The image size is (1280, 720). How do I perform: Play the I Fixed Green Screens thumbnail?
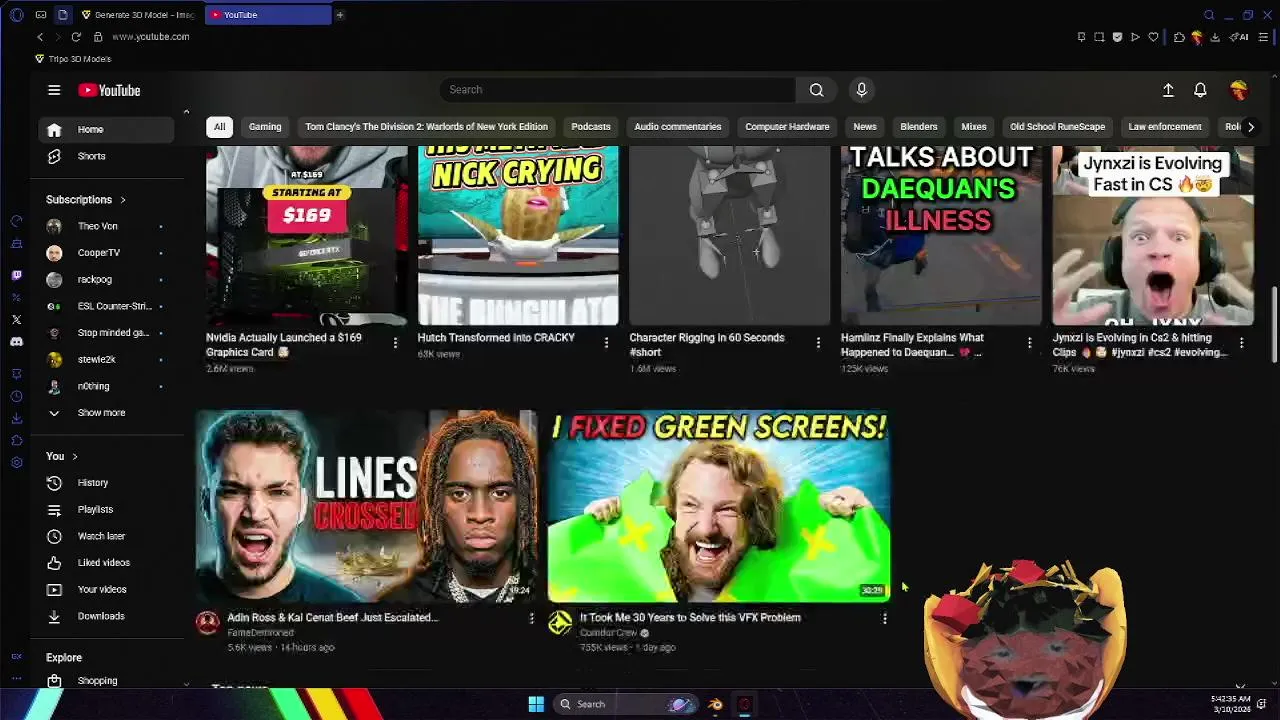(x=719, y=506)
